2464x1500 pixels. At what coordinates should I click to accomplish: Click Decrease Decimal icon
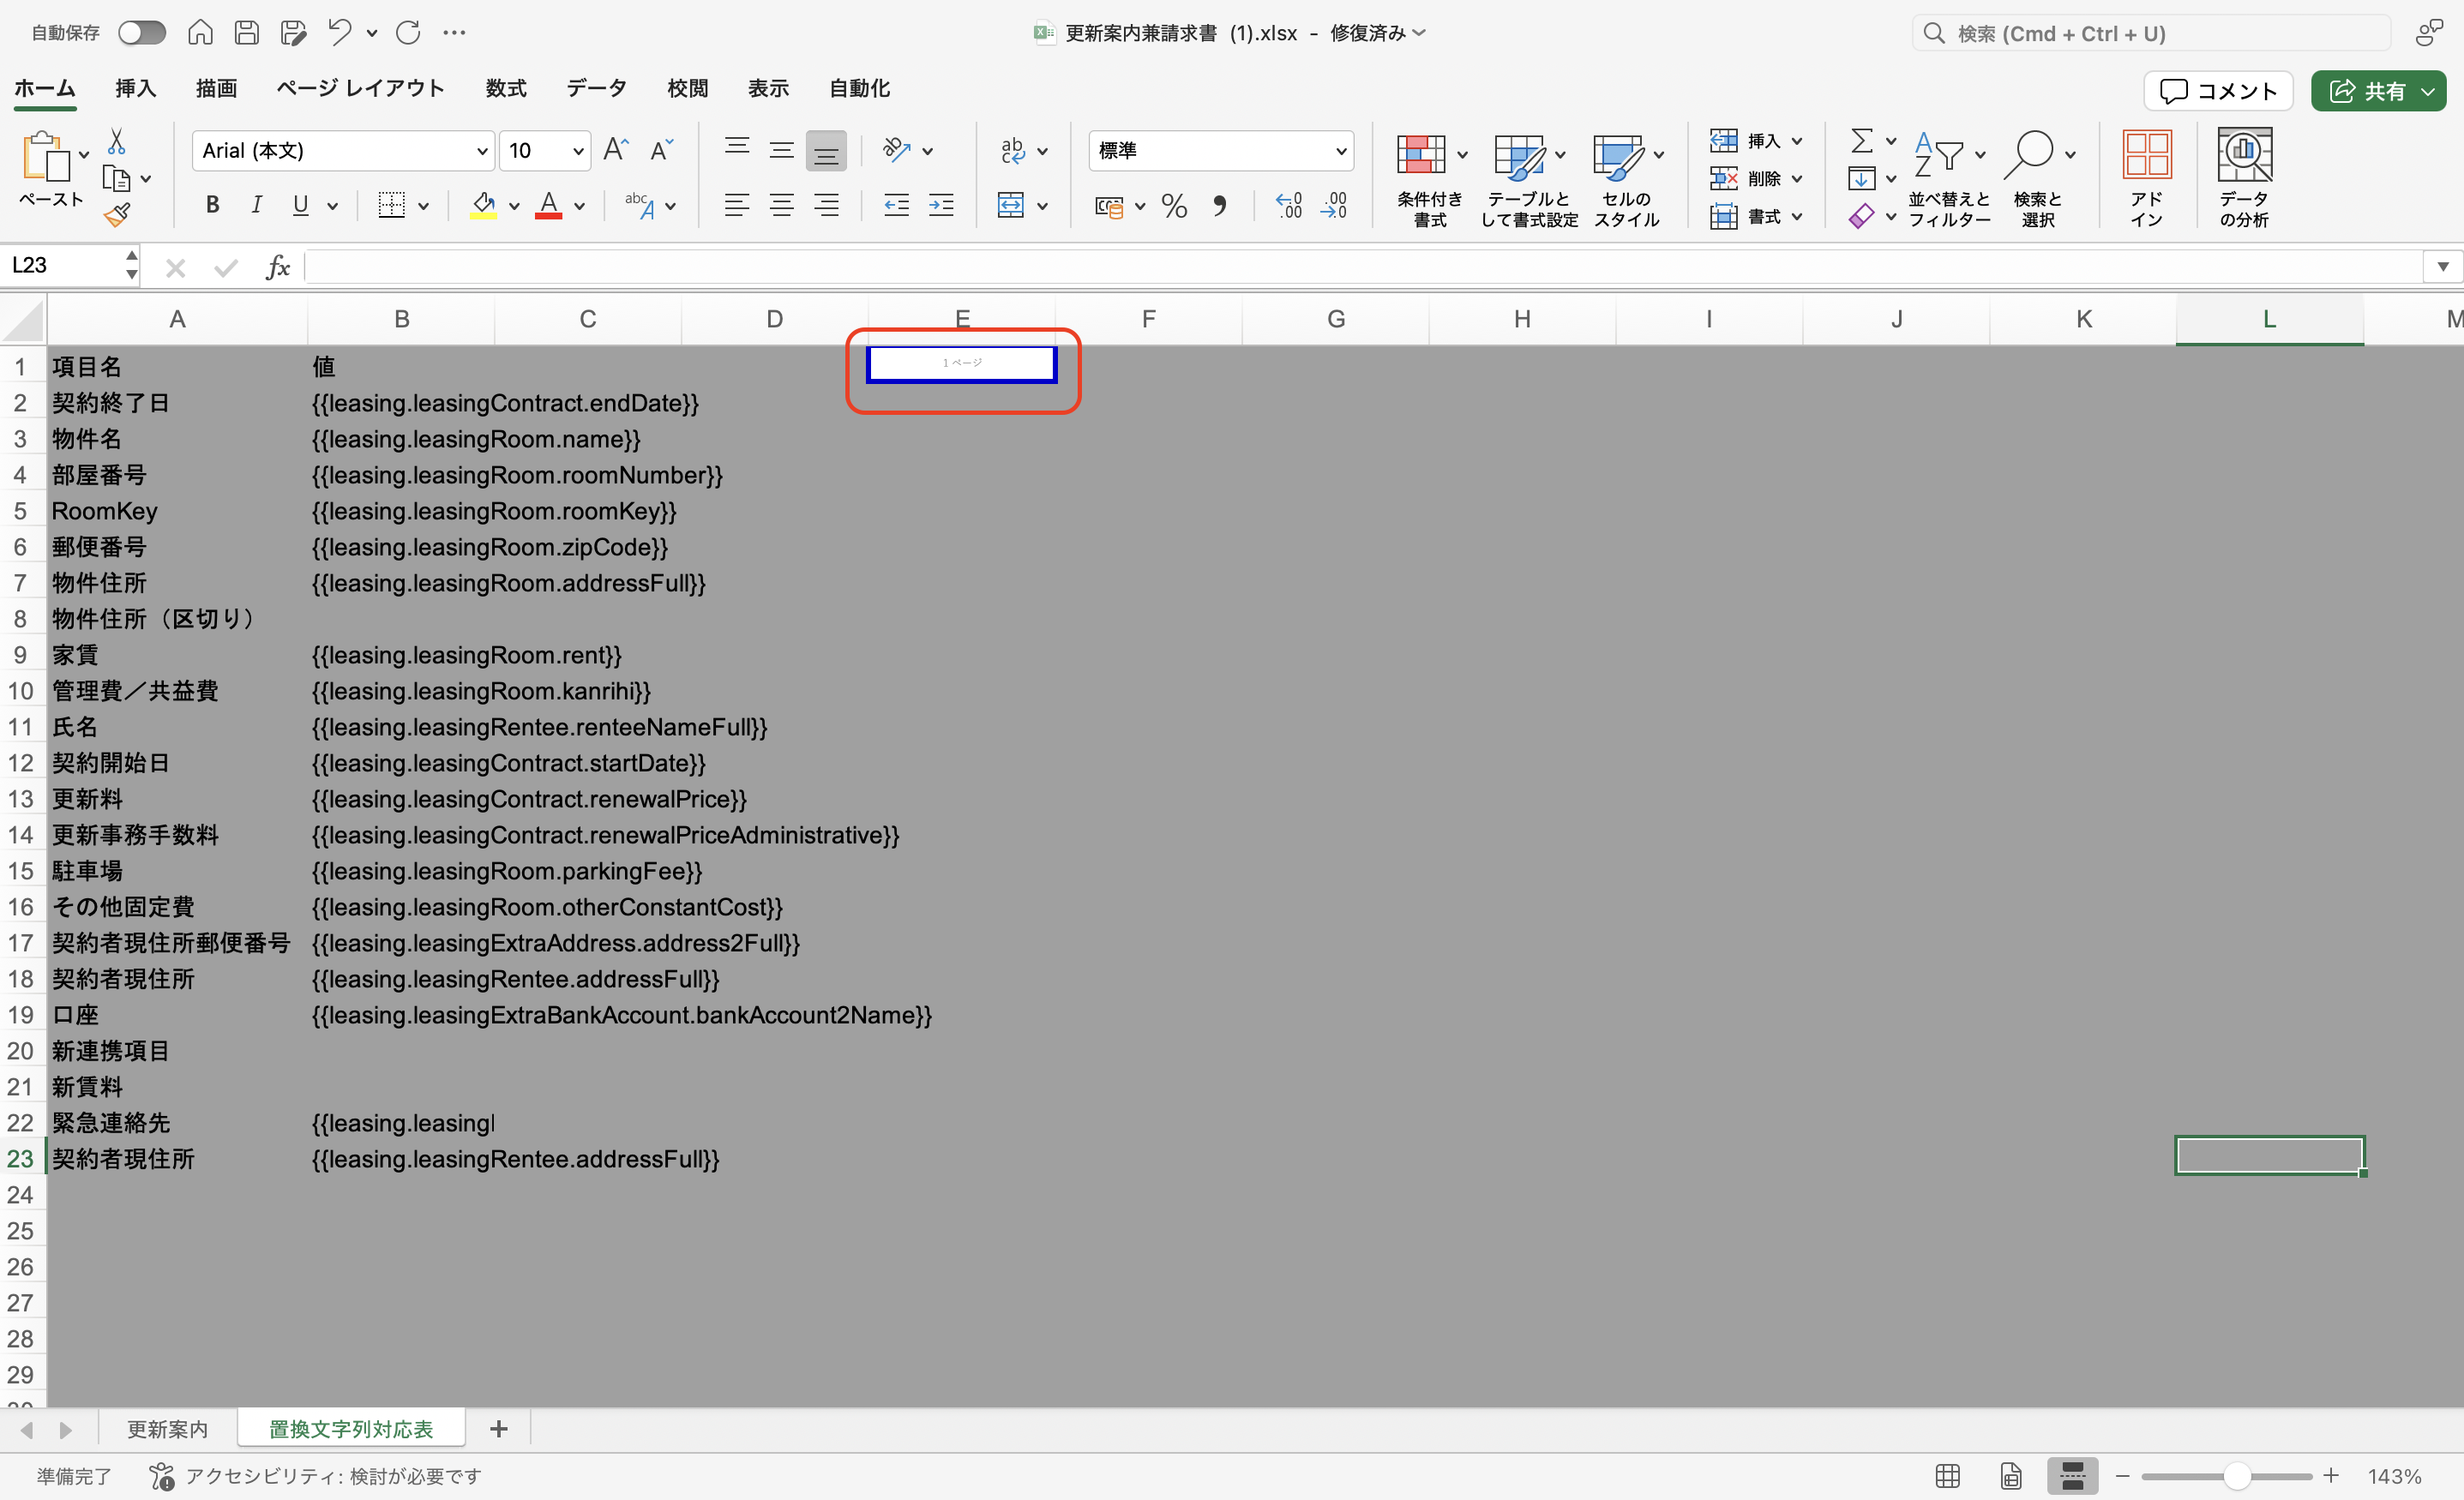[x=1334, y=206]
